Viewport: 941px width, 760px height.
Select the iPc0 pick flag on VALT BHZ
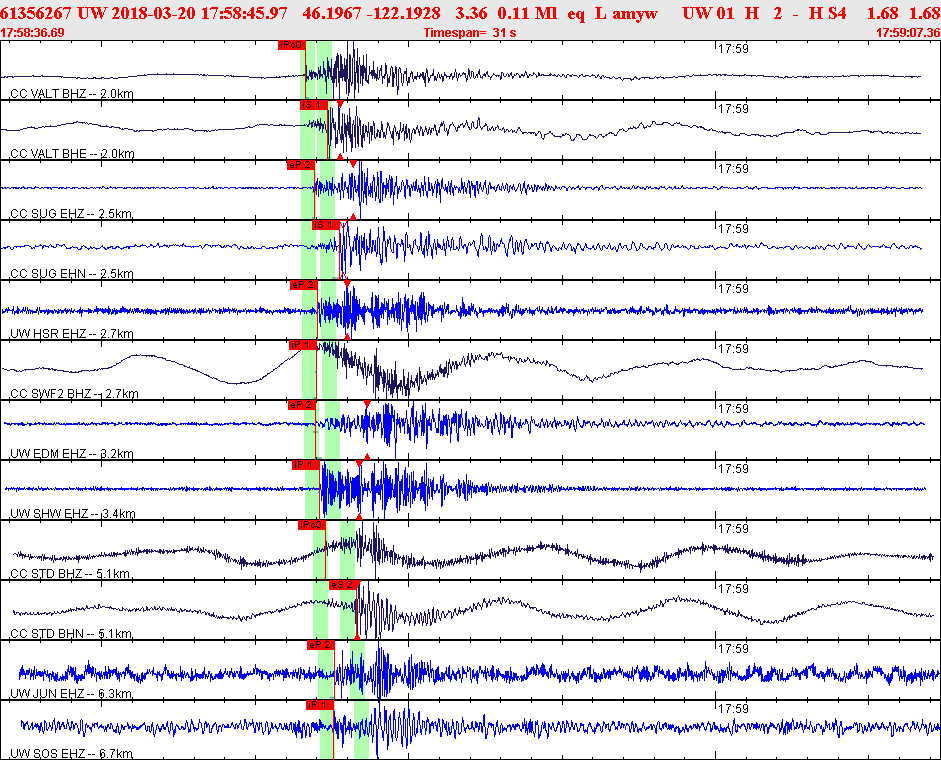coord(292,45)
